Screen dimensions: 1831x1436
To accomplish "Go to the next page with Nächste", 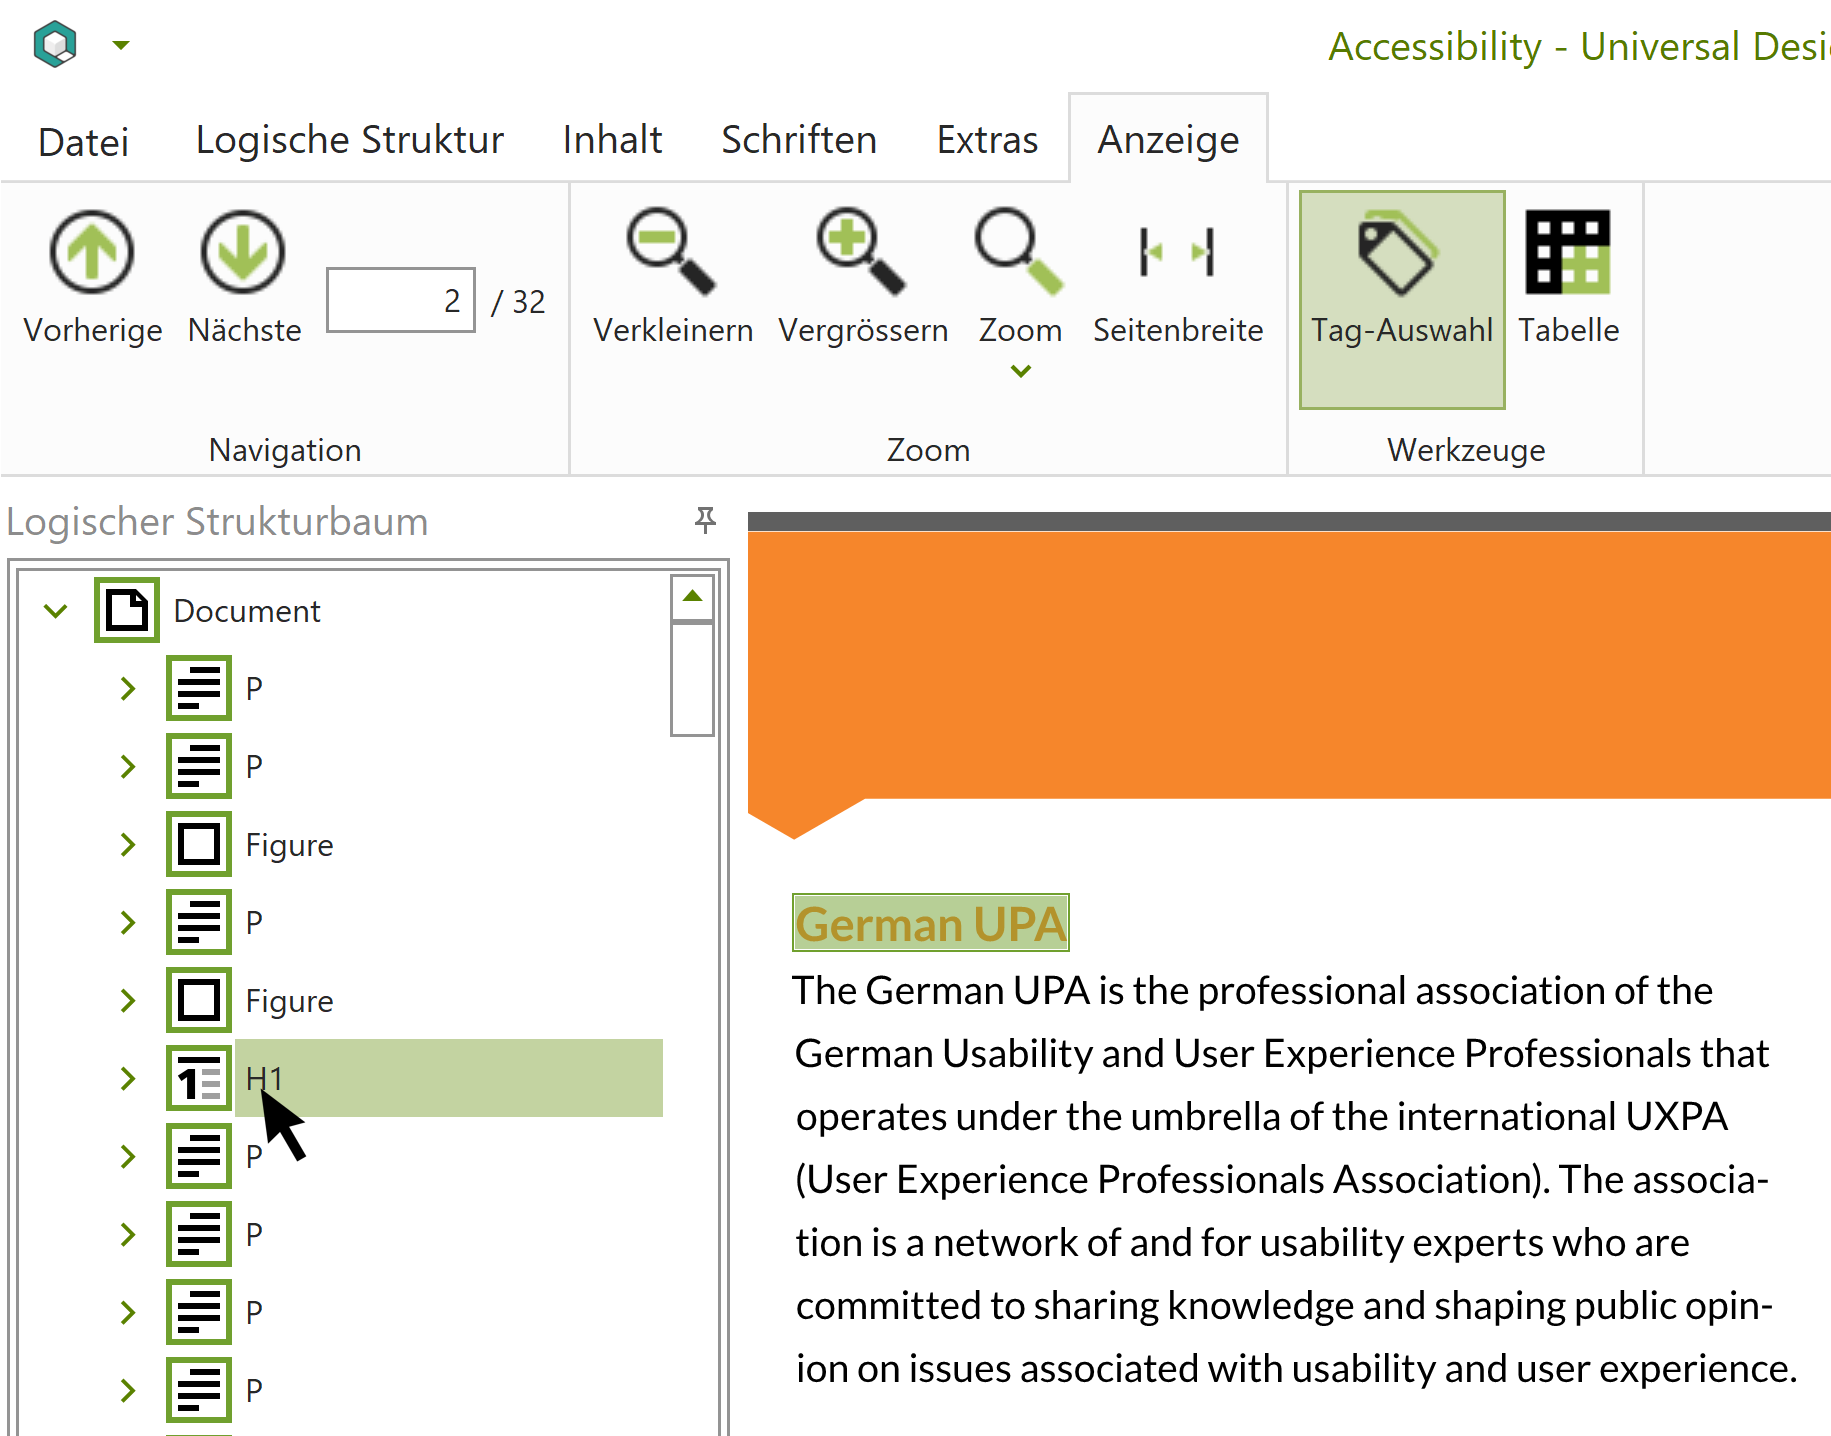I will [x=244, y=277].
